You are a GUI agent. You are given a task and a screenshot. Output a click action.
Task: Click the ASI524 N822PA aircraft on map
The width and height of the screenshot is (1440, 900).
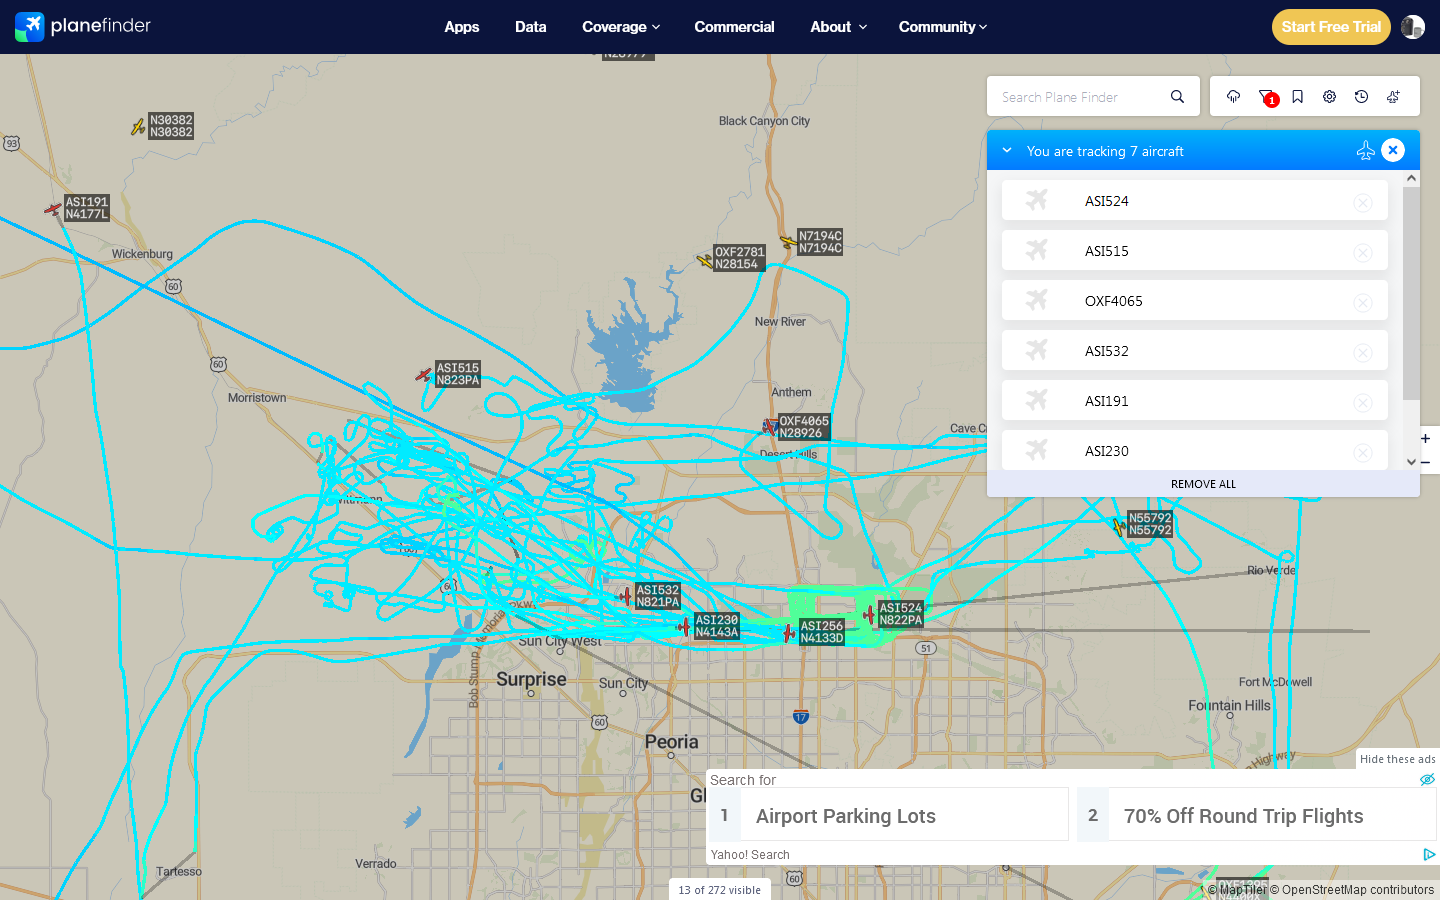pyautogui.click(x=869, y=614)
